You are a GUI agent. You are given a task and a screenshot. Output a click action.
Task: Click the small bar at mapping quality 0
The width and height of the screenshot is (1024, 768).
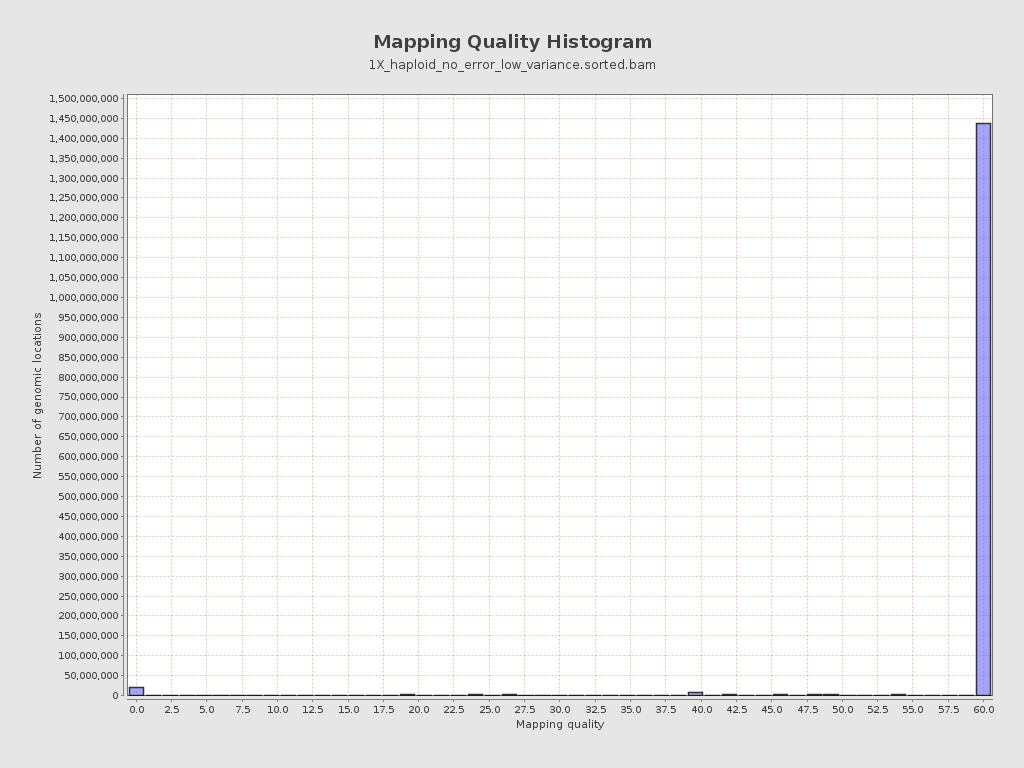coord(136,692)
